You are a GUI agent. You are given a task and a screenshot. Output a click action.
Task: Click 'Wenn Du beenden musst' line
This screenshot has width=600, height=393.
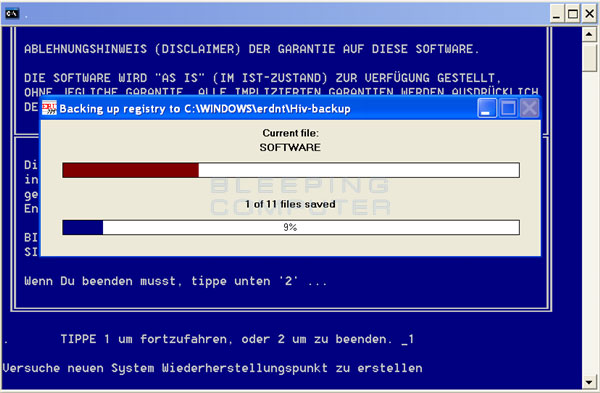(x=176, y=281)
